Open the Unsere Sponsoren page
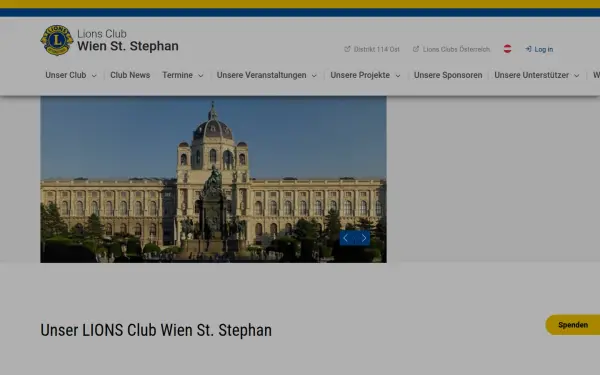 pyautogui.click(x=448, y=75)
